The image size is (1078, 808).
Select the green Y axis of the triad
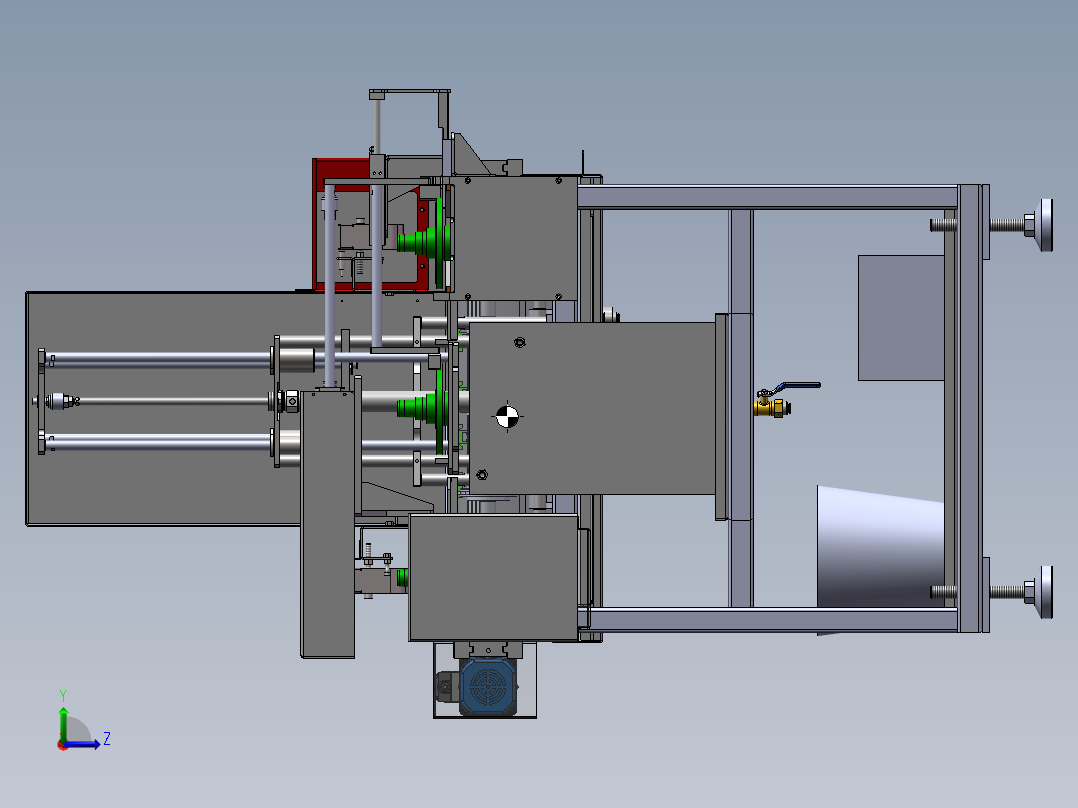63,723
